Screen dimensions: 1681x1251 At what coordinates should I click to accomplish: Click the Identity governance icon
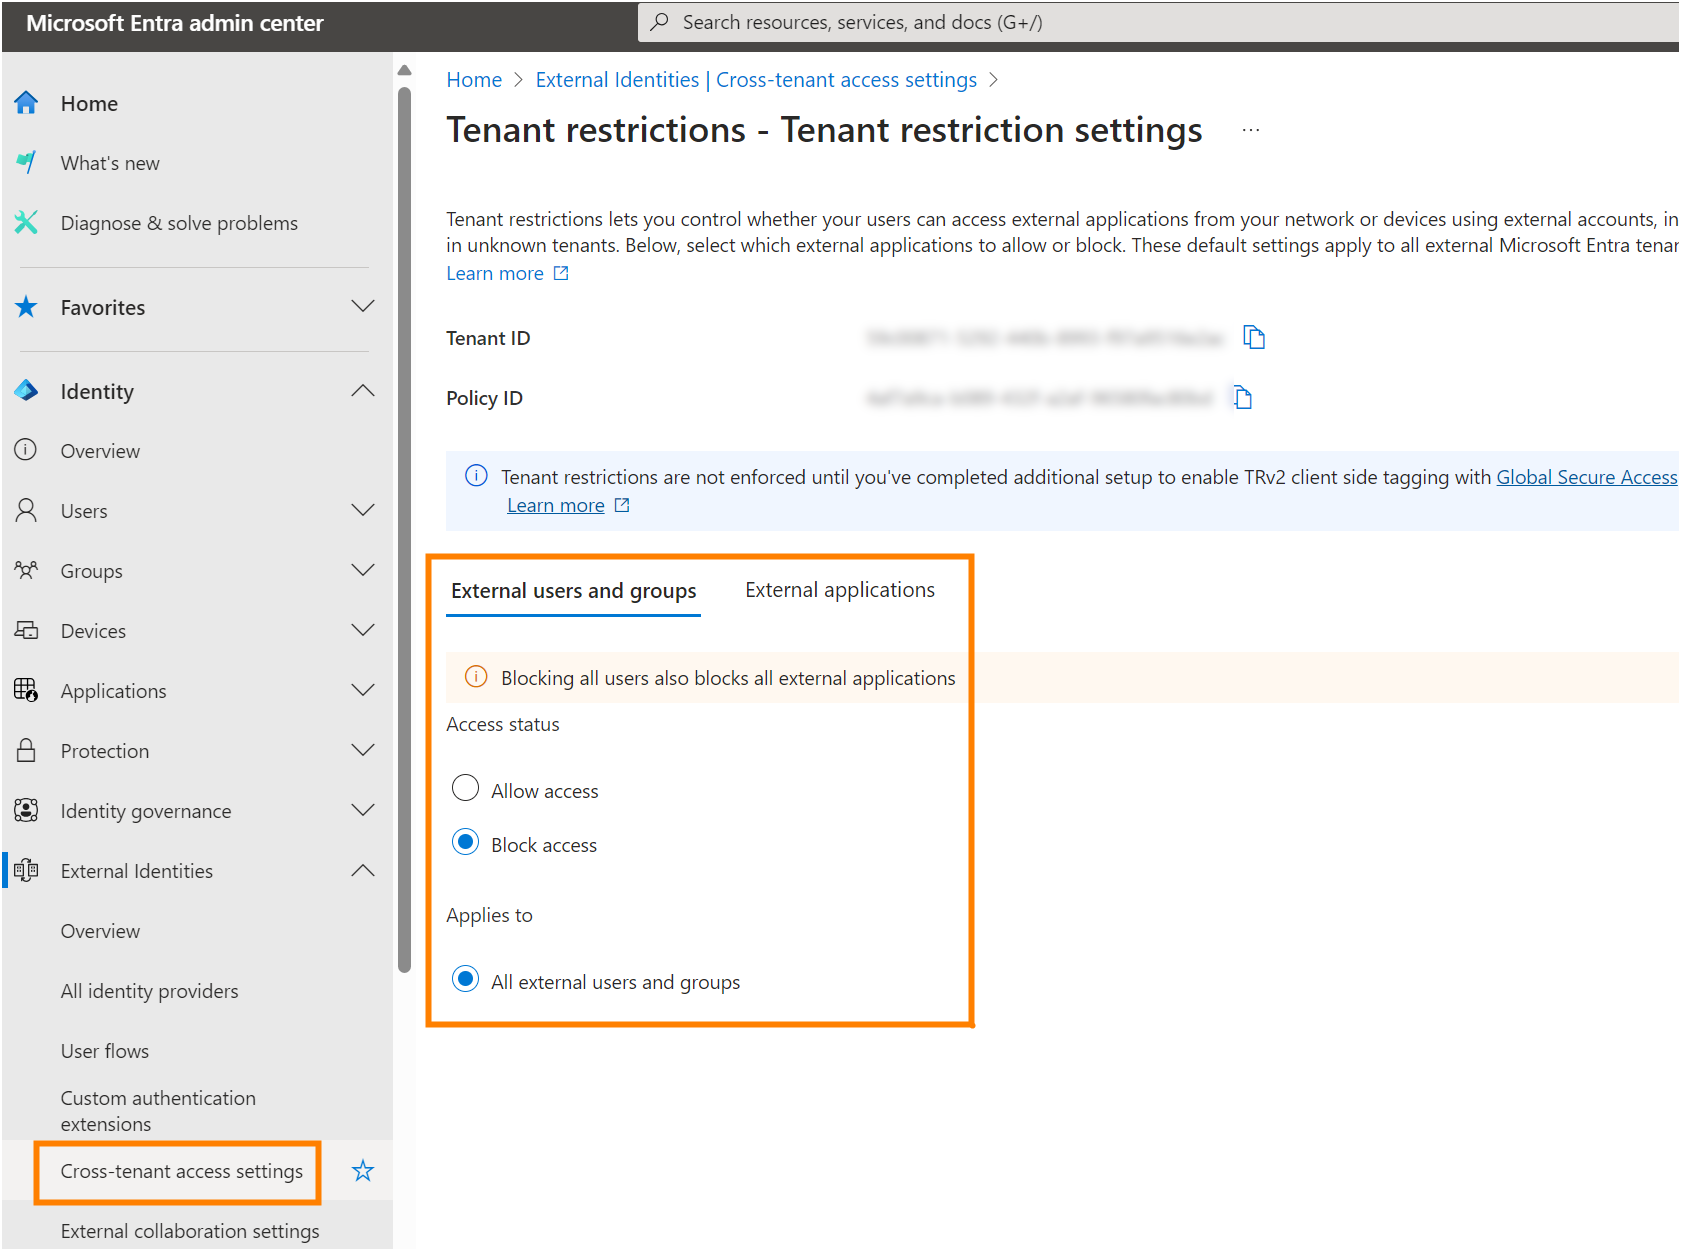pyautogui.click(x=26, y=810)
